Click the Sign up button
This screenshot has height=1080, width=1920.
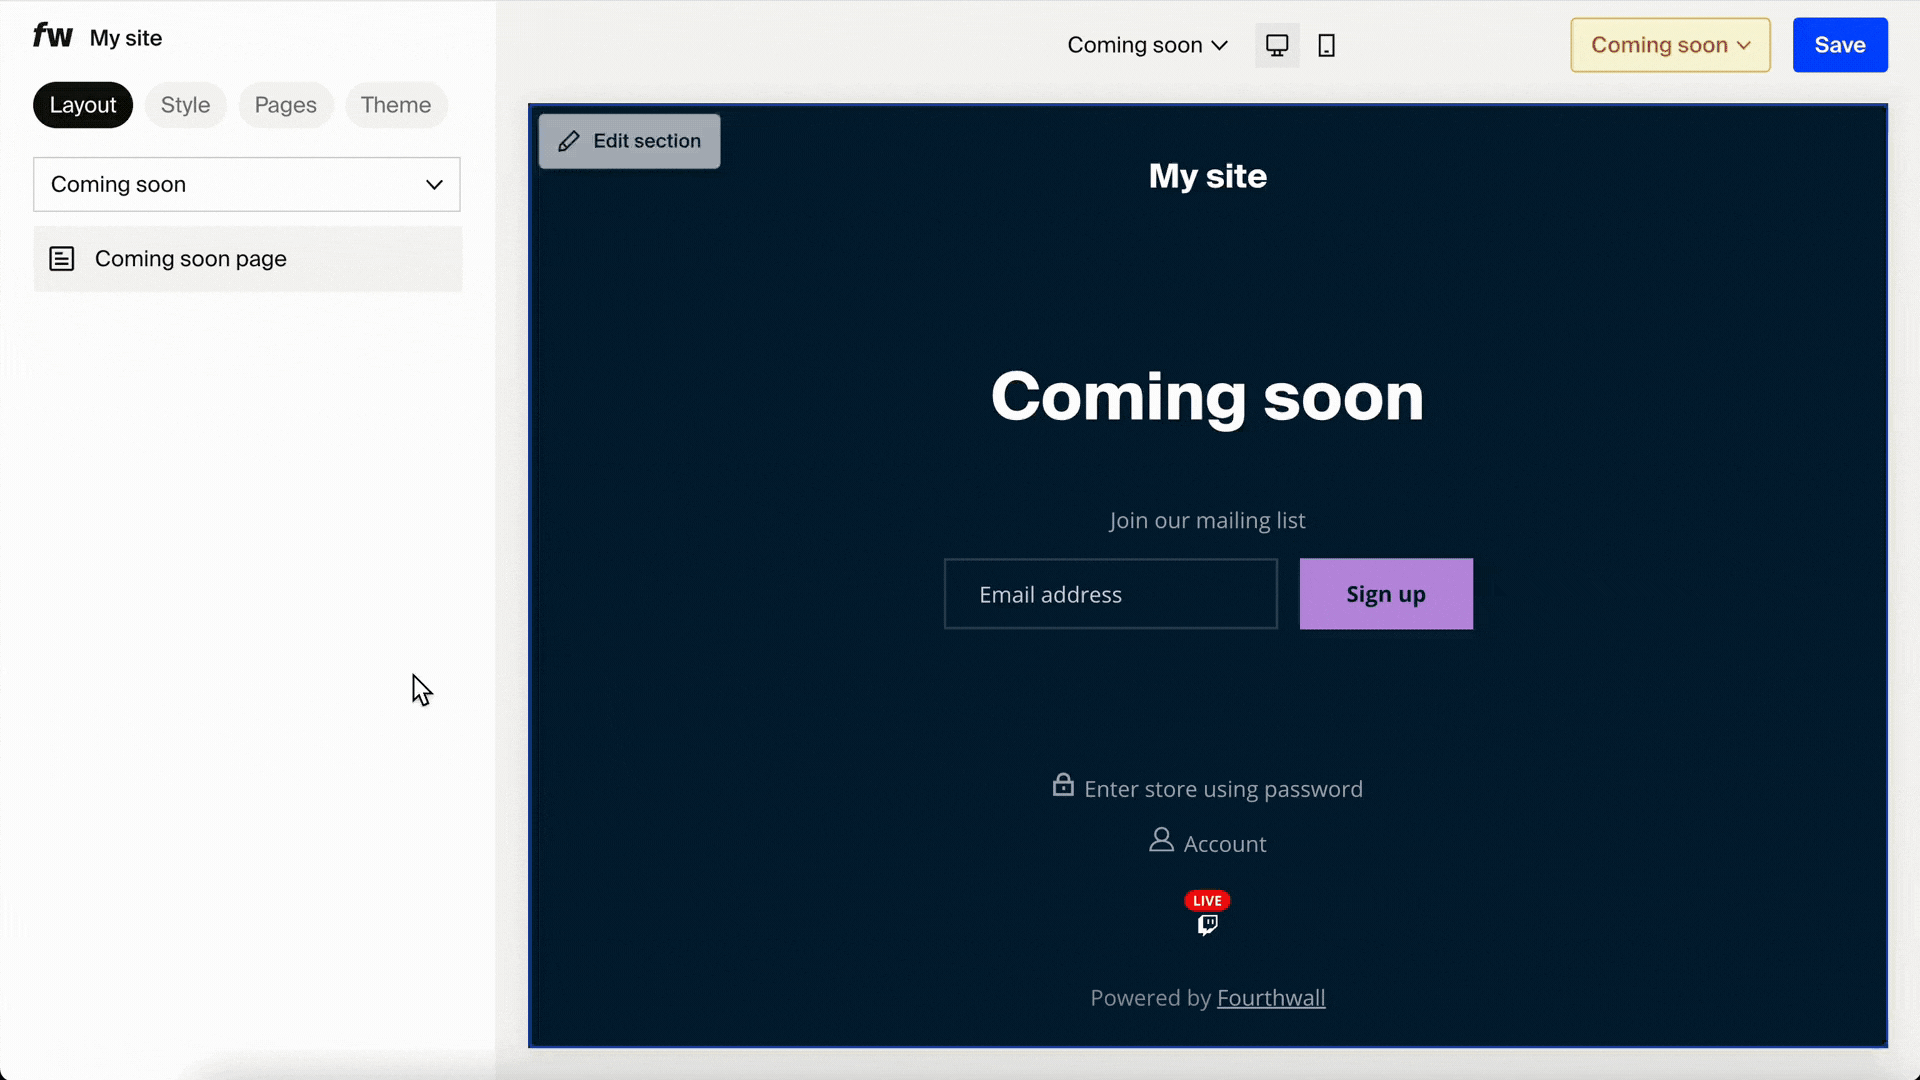[x=1385, y=593]
